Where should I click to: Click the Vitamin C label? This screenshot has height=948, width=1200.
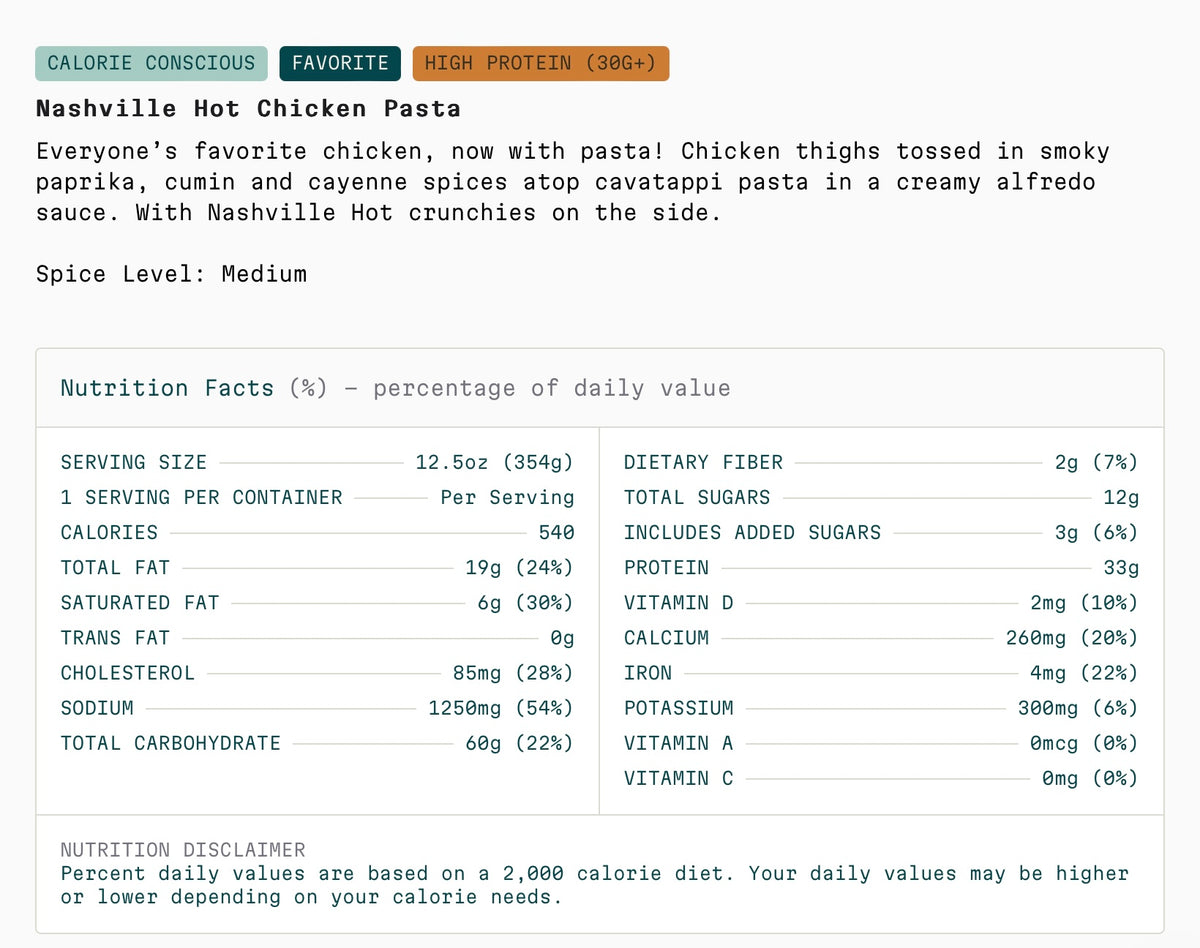coord(679,777)
